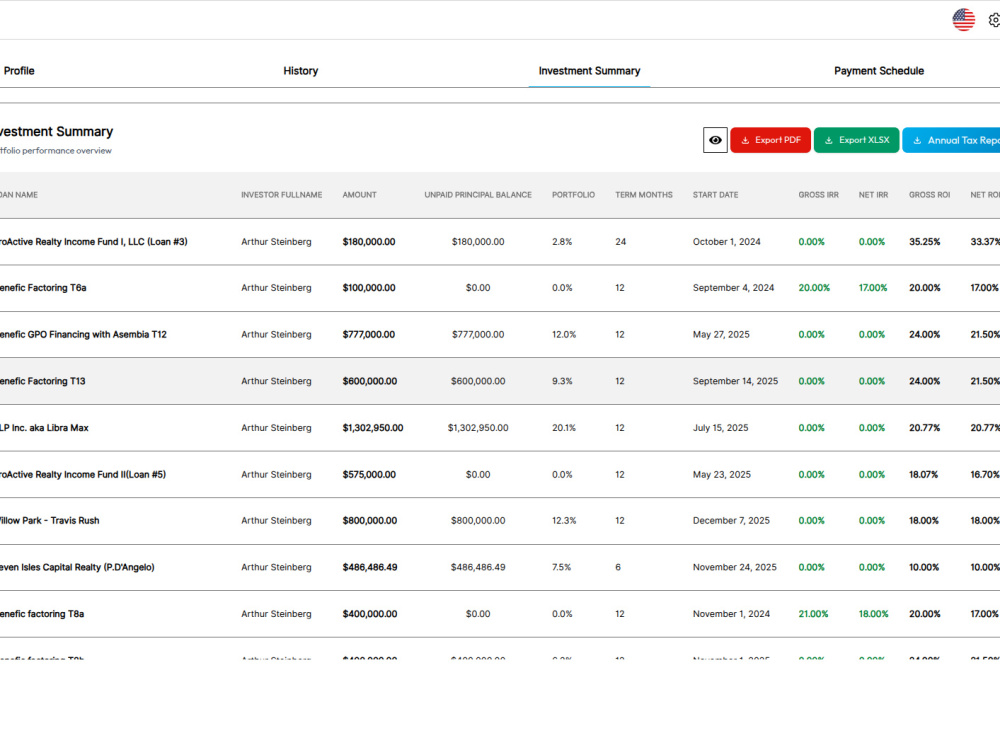Sort by the Portfolio column header
This screenshot has width=1000, height=750.
tap(573, 195)
